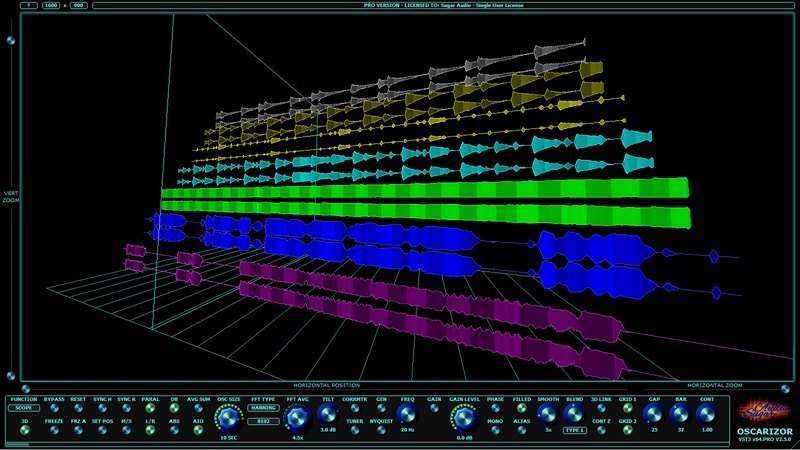Enable ABS mode

coord(174,430)
